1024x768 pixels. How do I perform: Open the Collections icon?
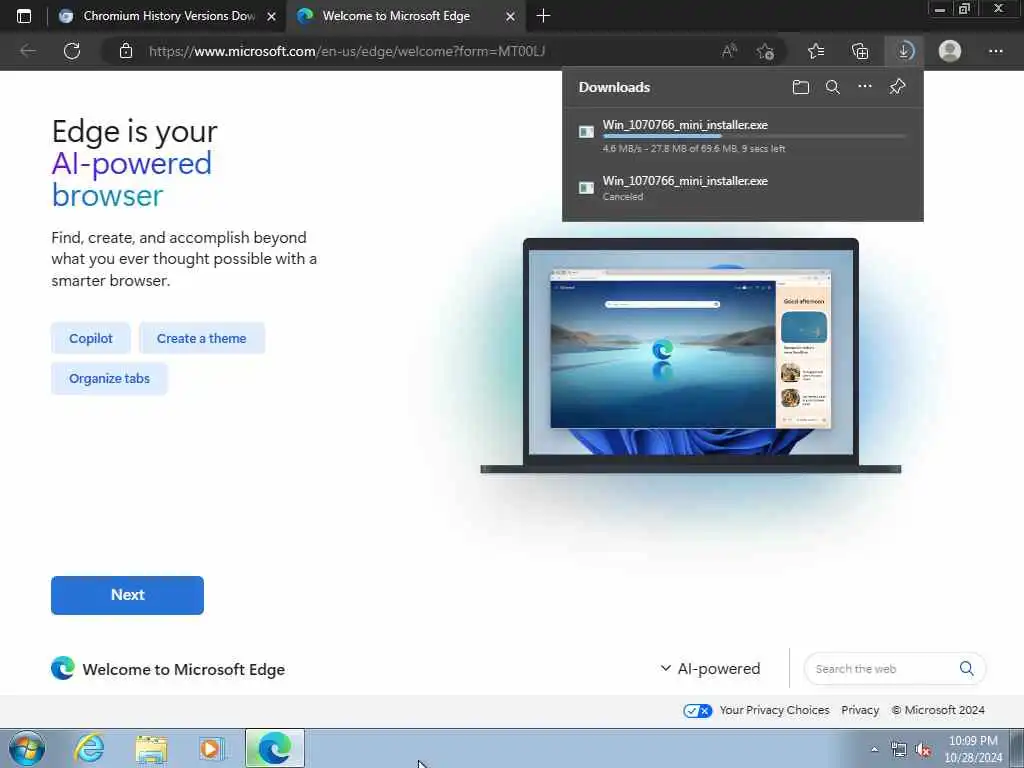coord(860,51)
